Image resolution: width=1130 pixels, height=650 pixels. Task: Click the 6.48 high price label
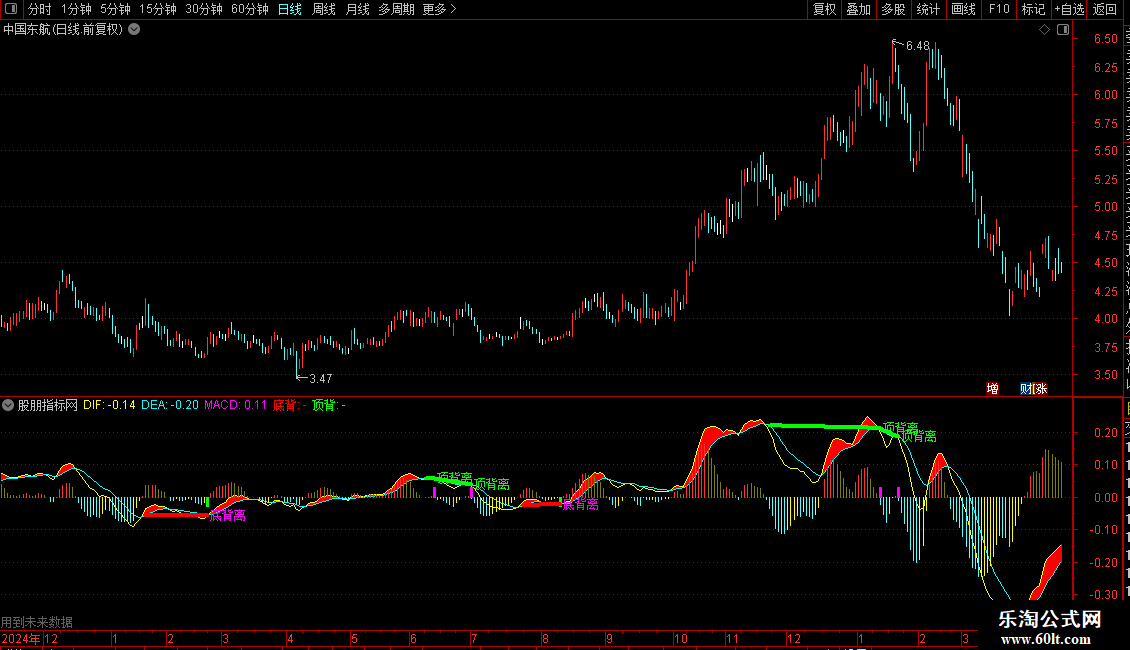[x=917, y=46]
